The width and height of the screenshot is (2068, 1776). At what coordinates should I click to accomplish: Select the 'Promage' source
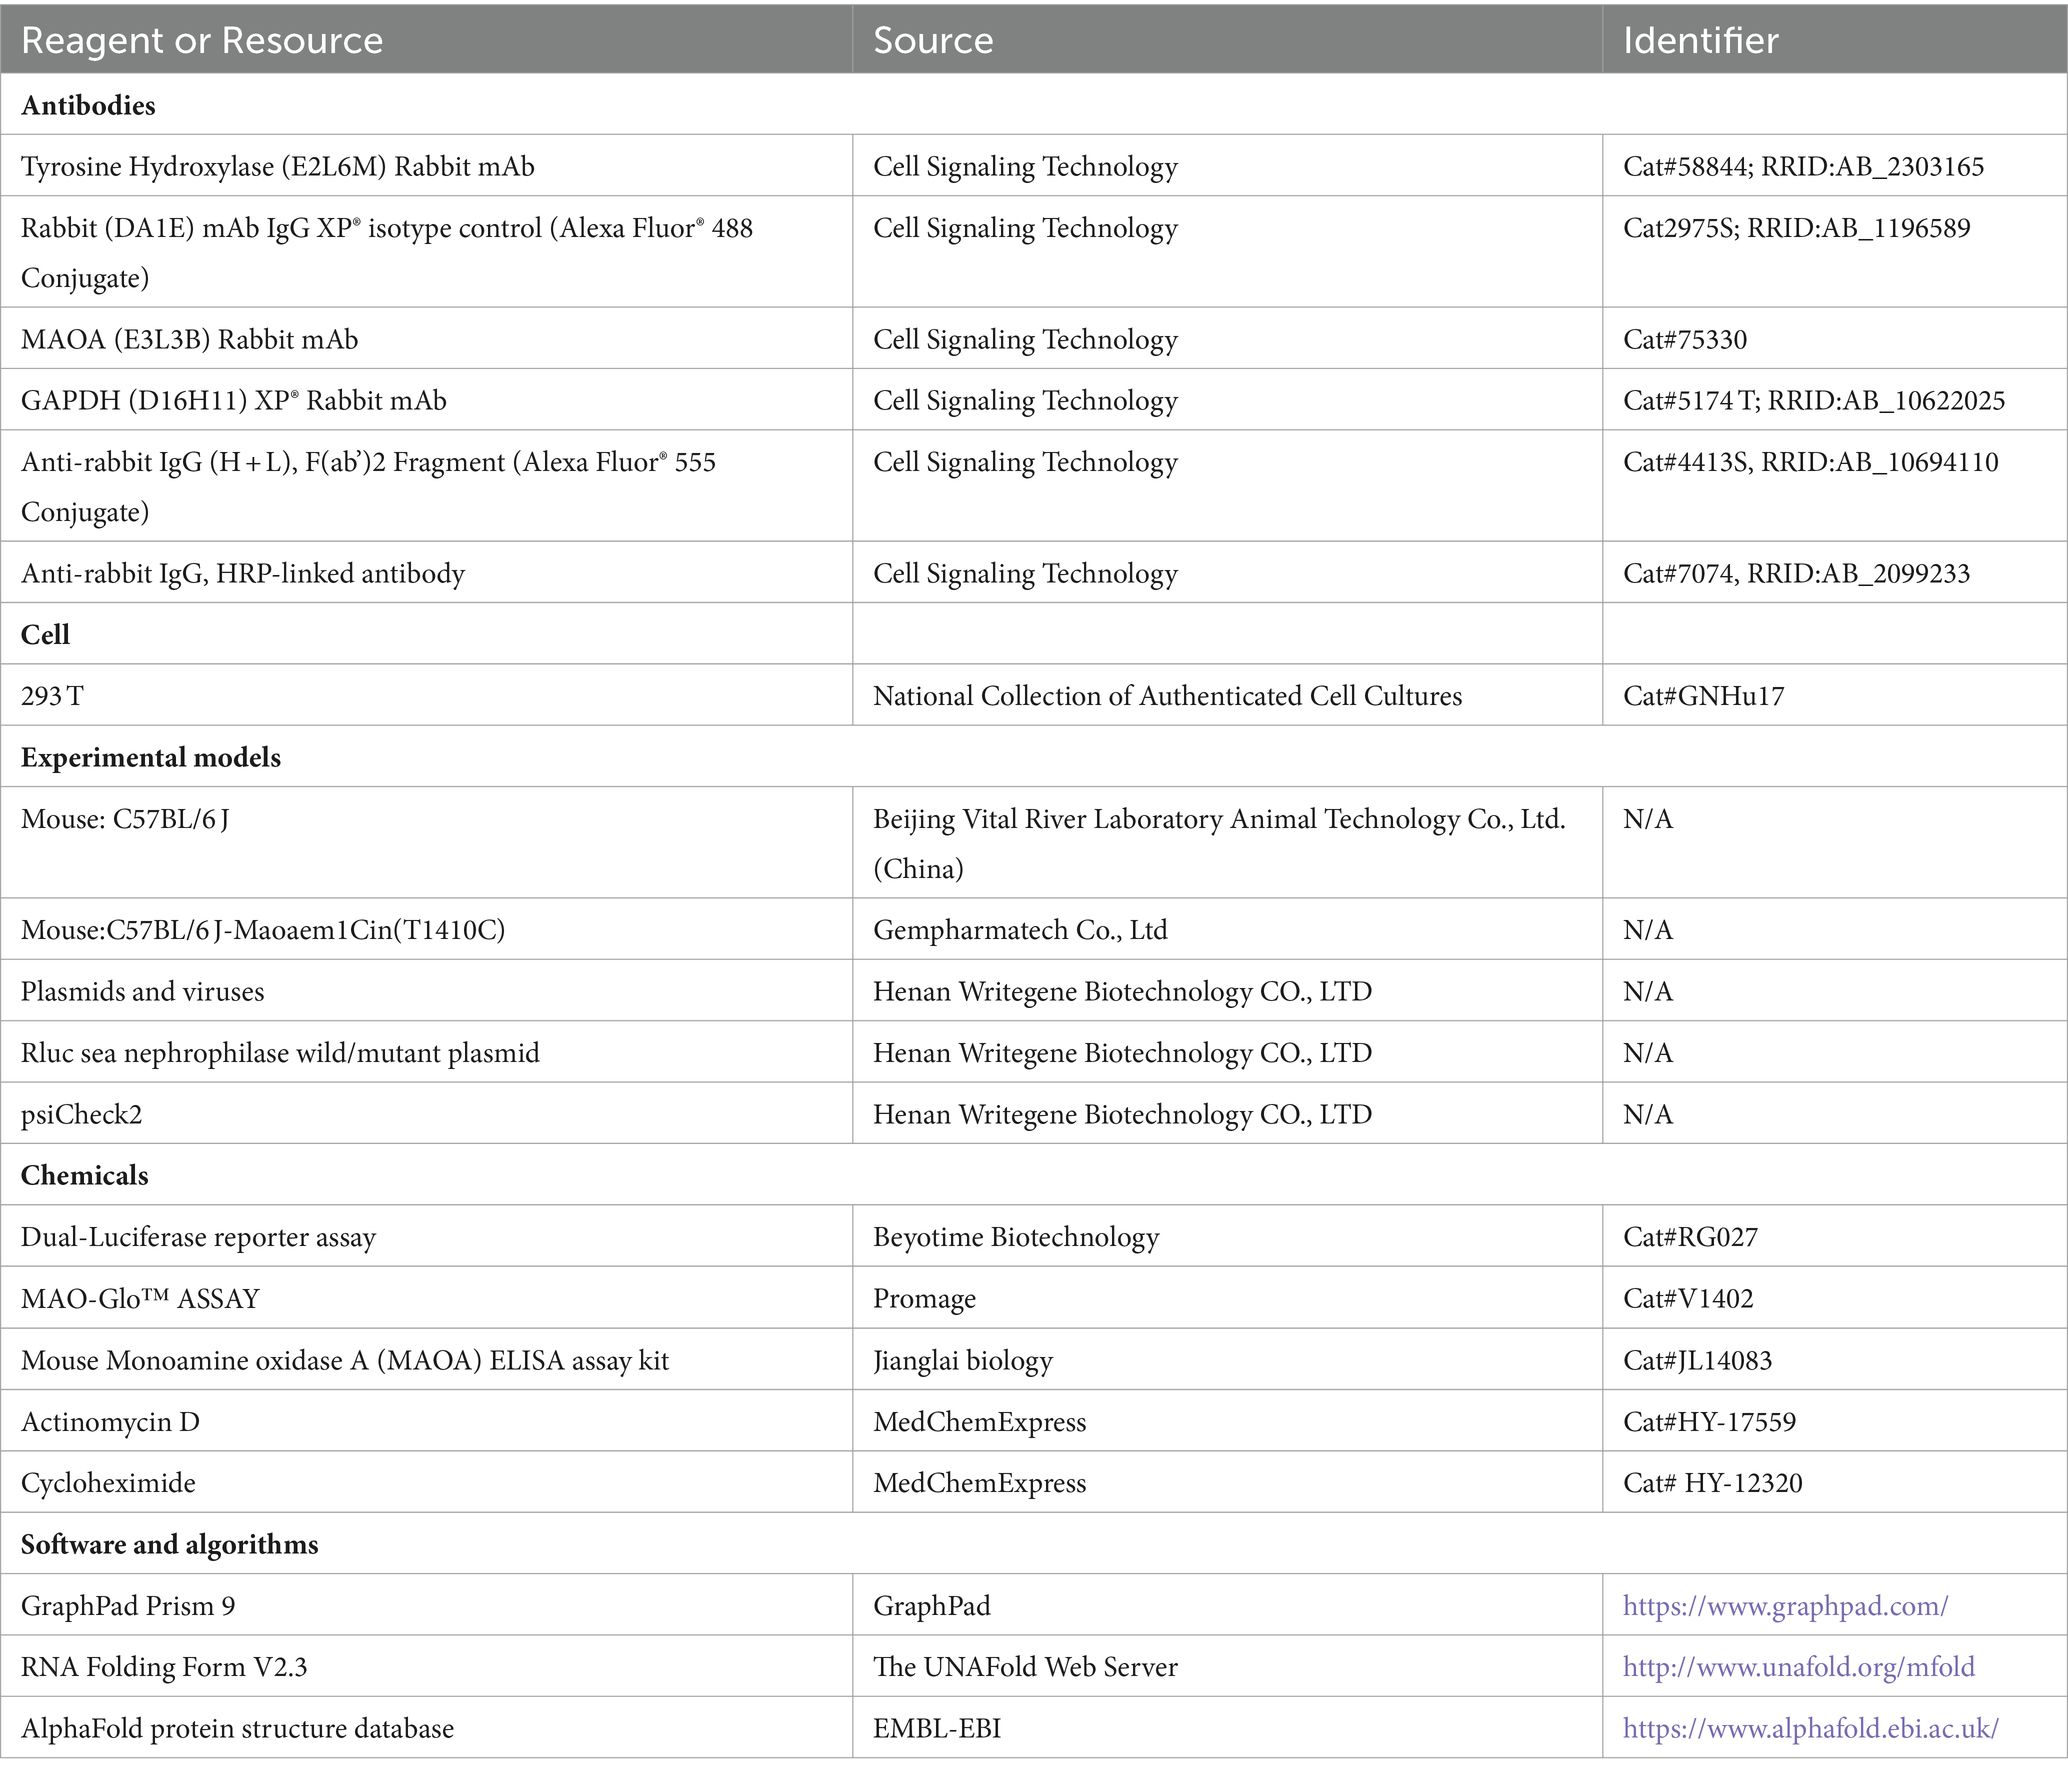pos(924,1298)
